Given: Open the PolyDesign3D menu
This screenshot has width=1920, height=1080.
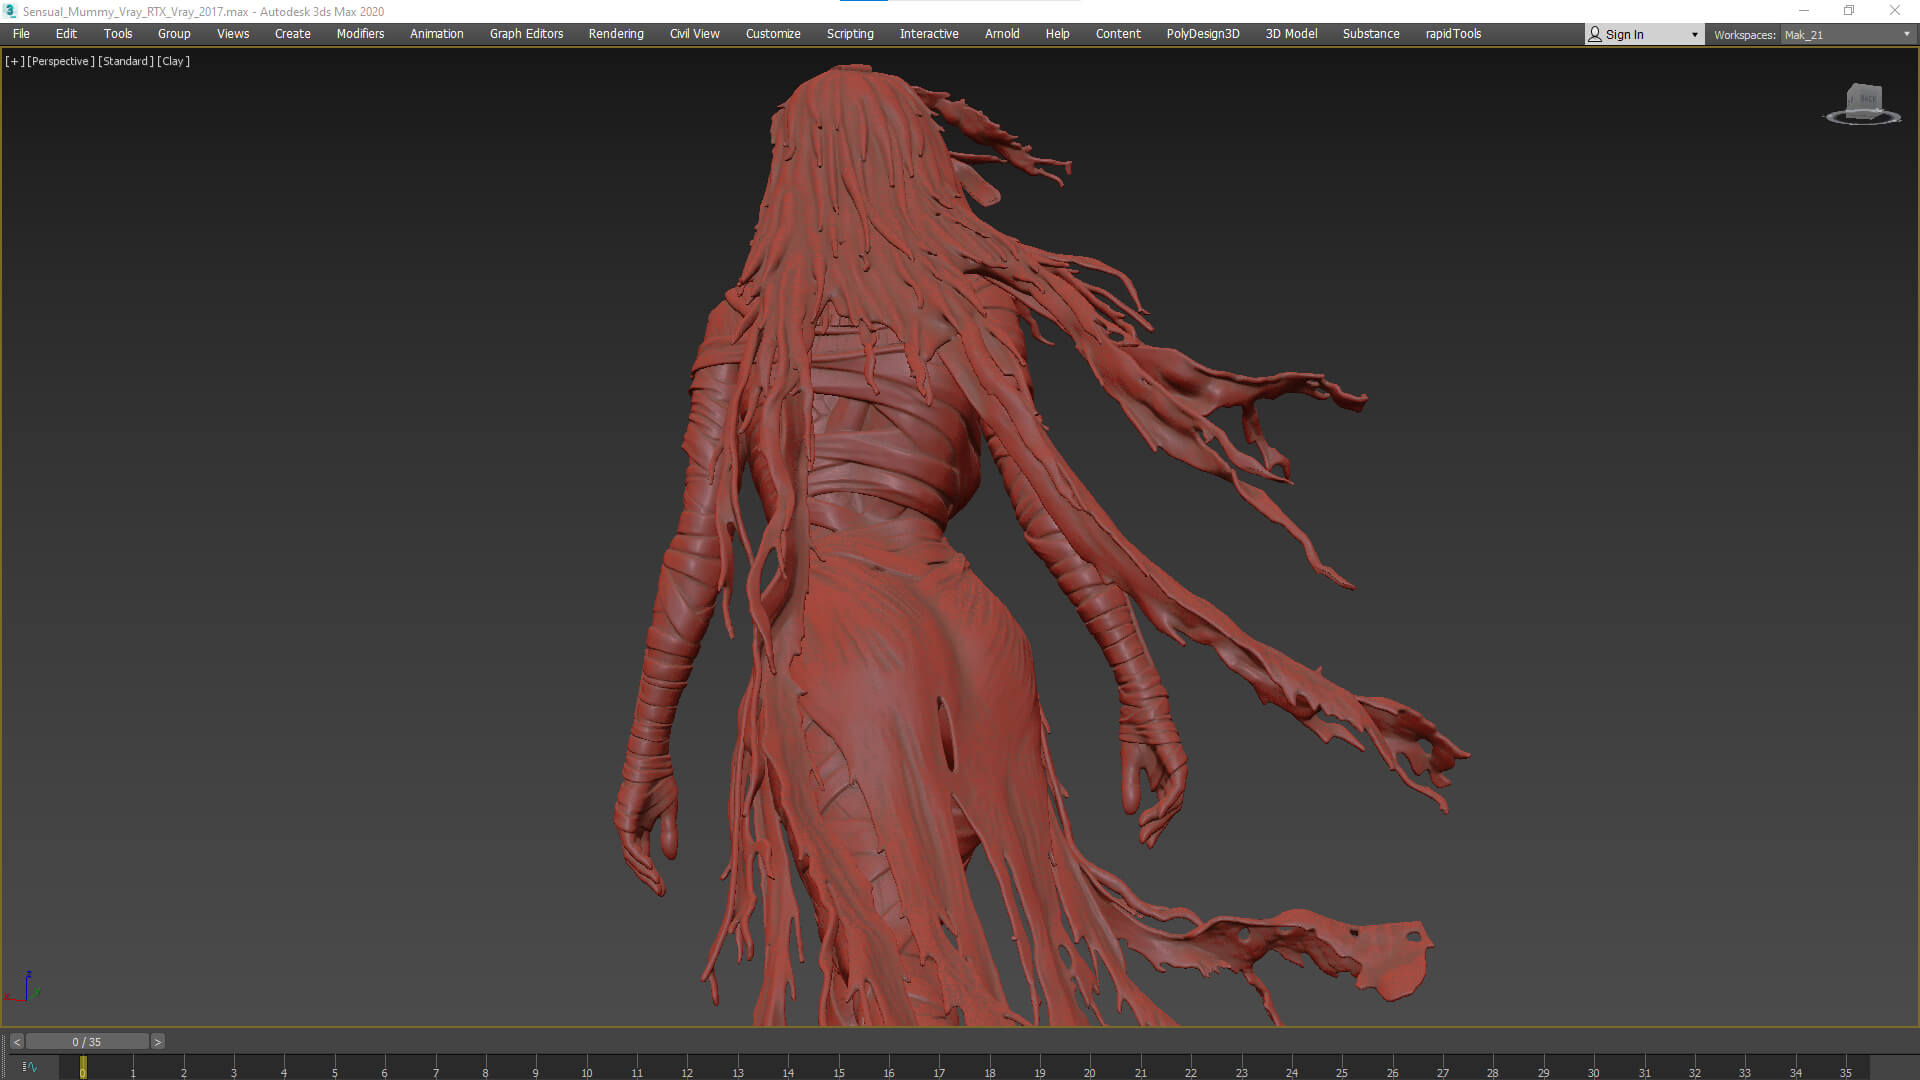Looking at the screenshot, I should (x=1203, y=34).
